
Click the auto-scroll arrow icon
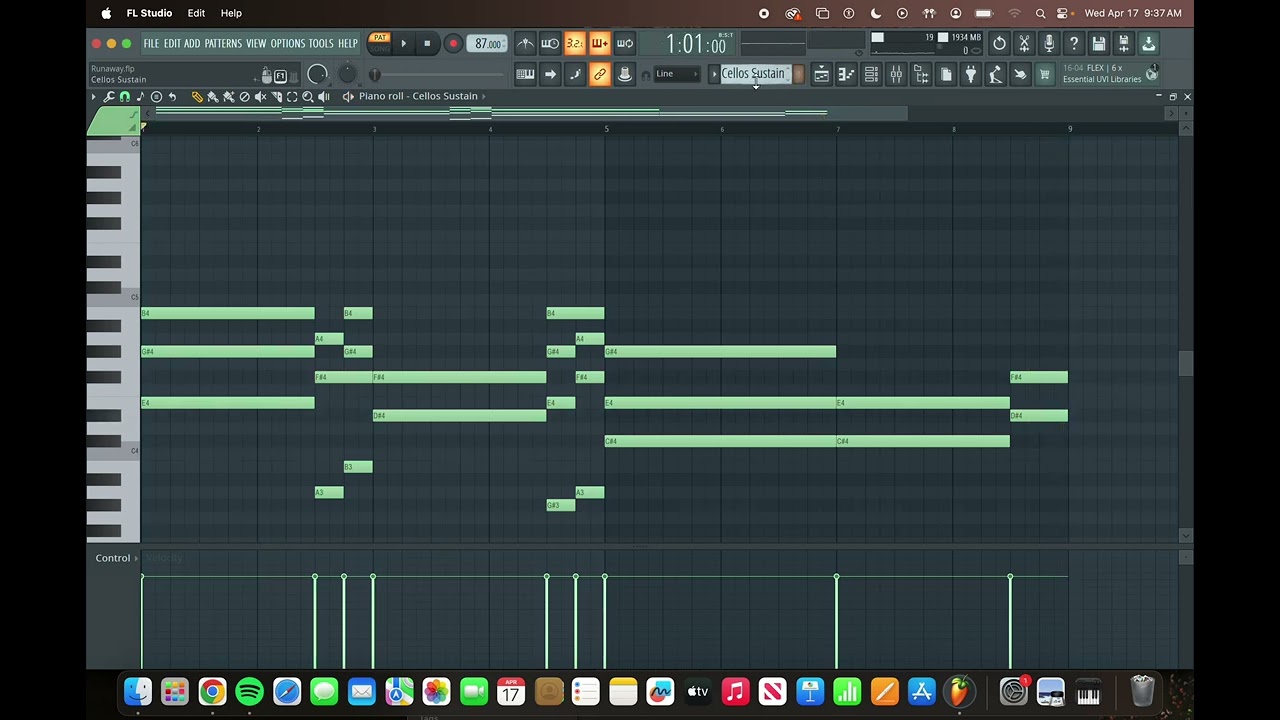click(x=550, y=74)
